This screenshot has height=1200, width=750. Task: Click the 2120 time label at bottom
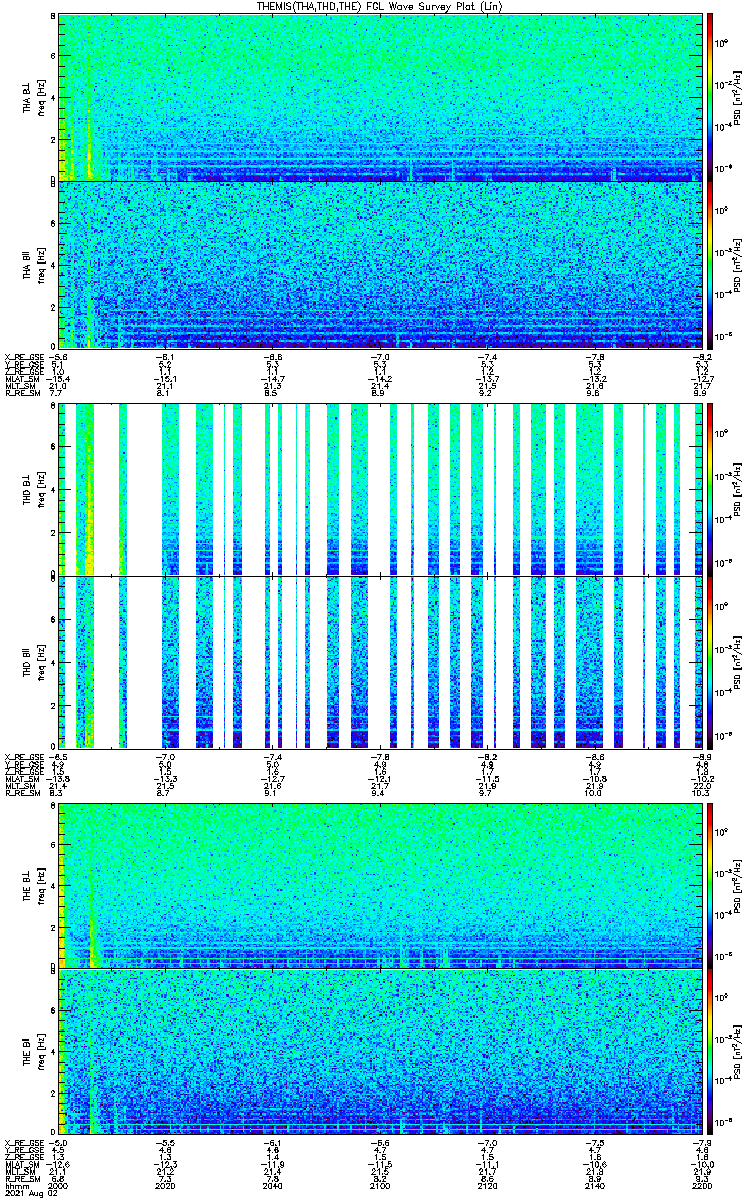pyautogui.click(x=485, y=1184)
